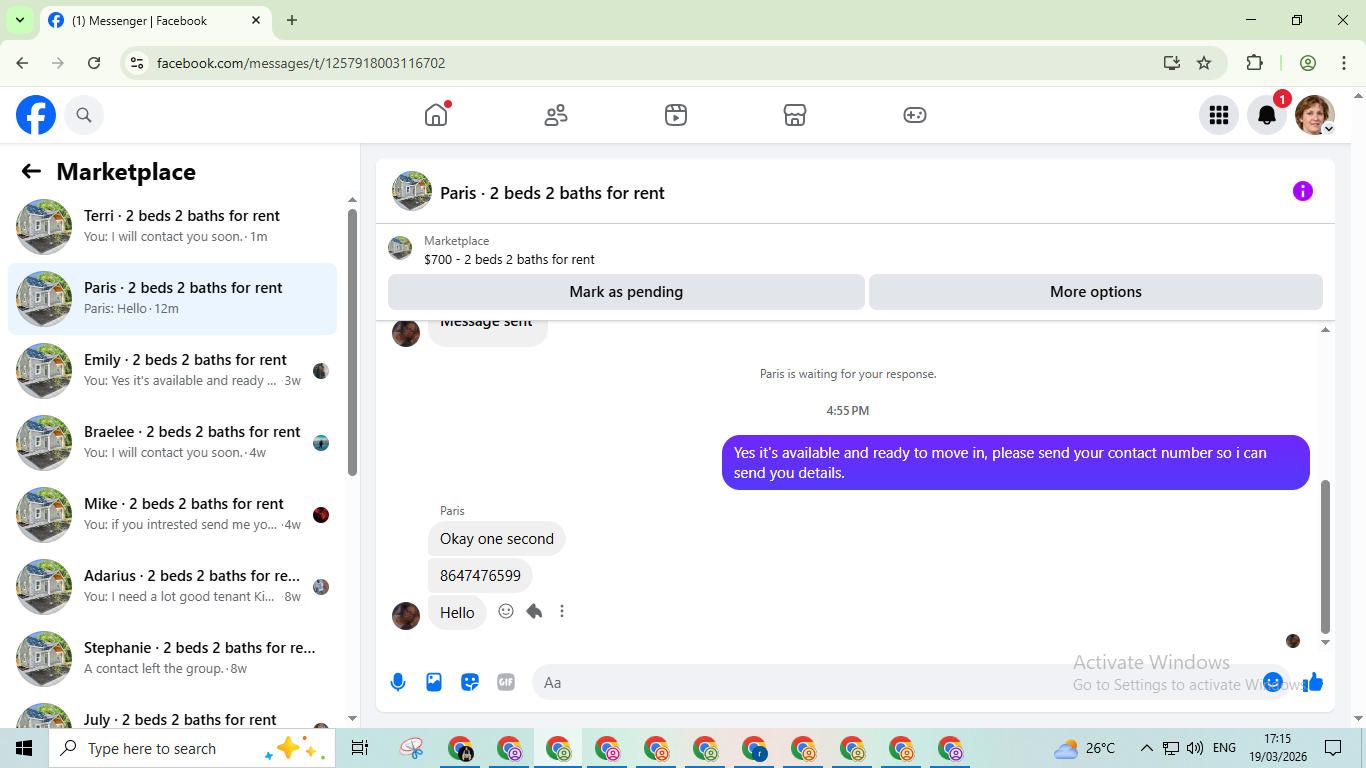This screenshot has width=1366, height=768.
Task: Open Emily's 2 beds 2 baths conversation
Action: point(172,371)
